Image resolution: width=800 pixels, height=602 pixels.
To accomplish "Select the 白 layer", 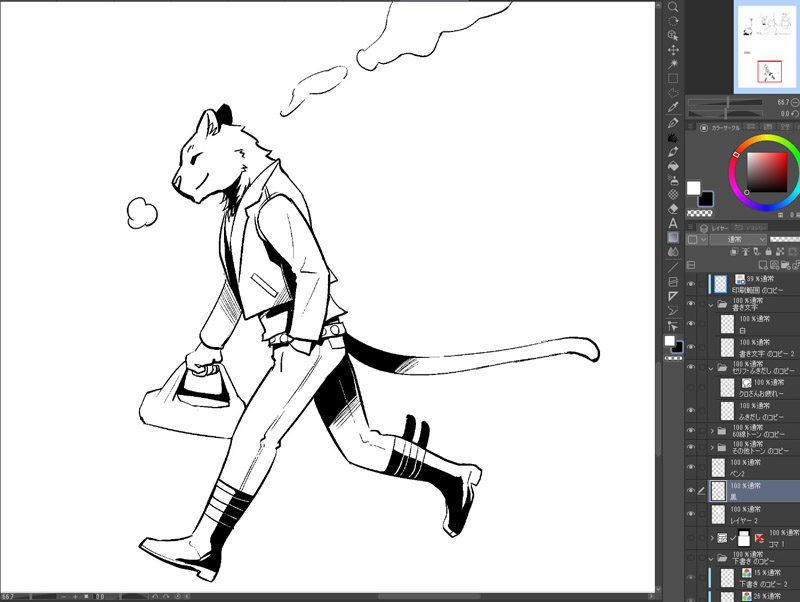I will (x=754, y=324).
